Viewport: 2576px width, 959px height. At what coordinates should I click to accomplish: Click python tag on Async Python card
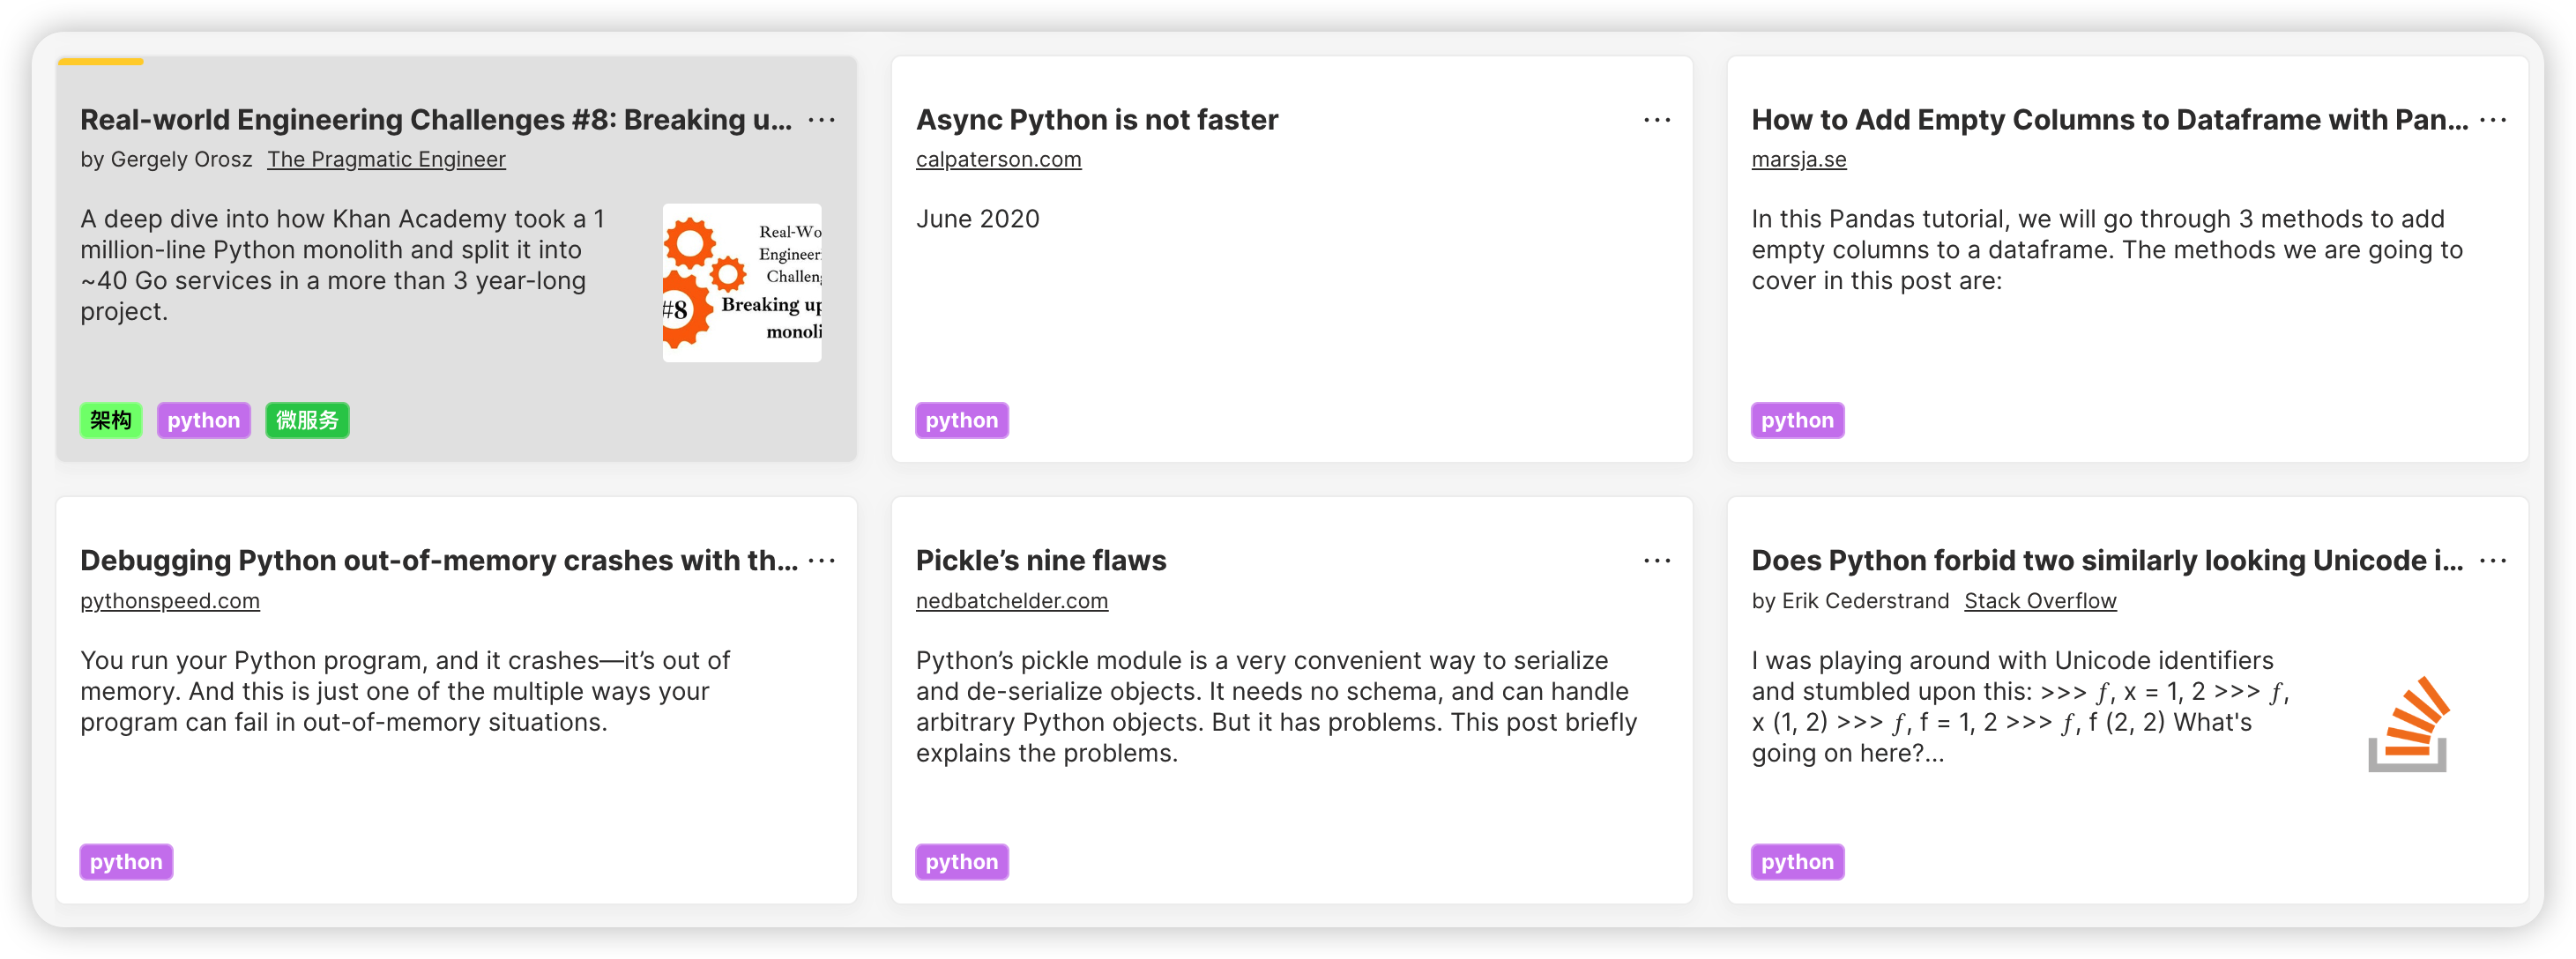(x=961, y=421)
